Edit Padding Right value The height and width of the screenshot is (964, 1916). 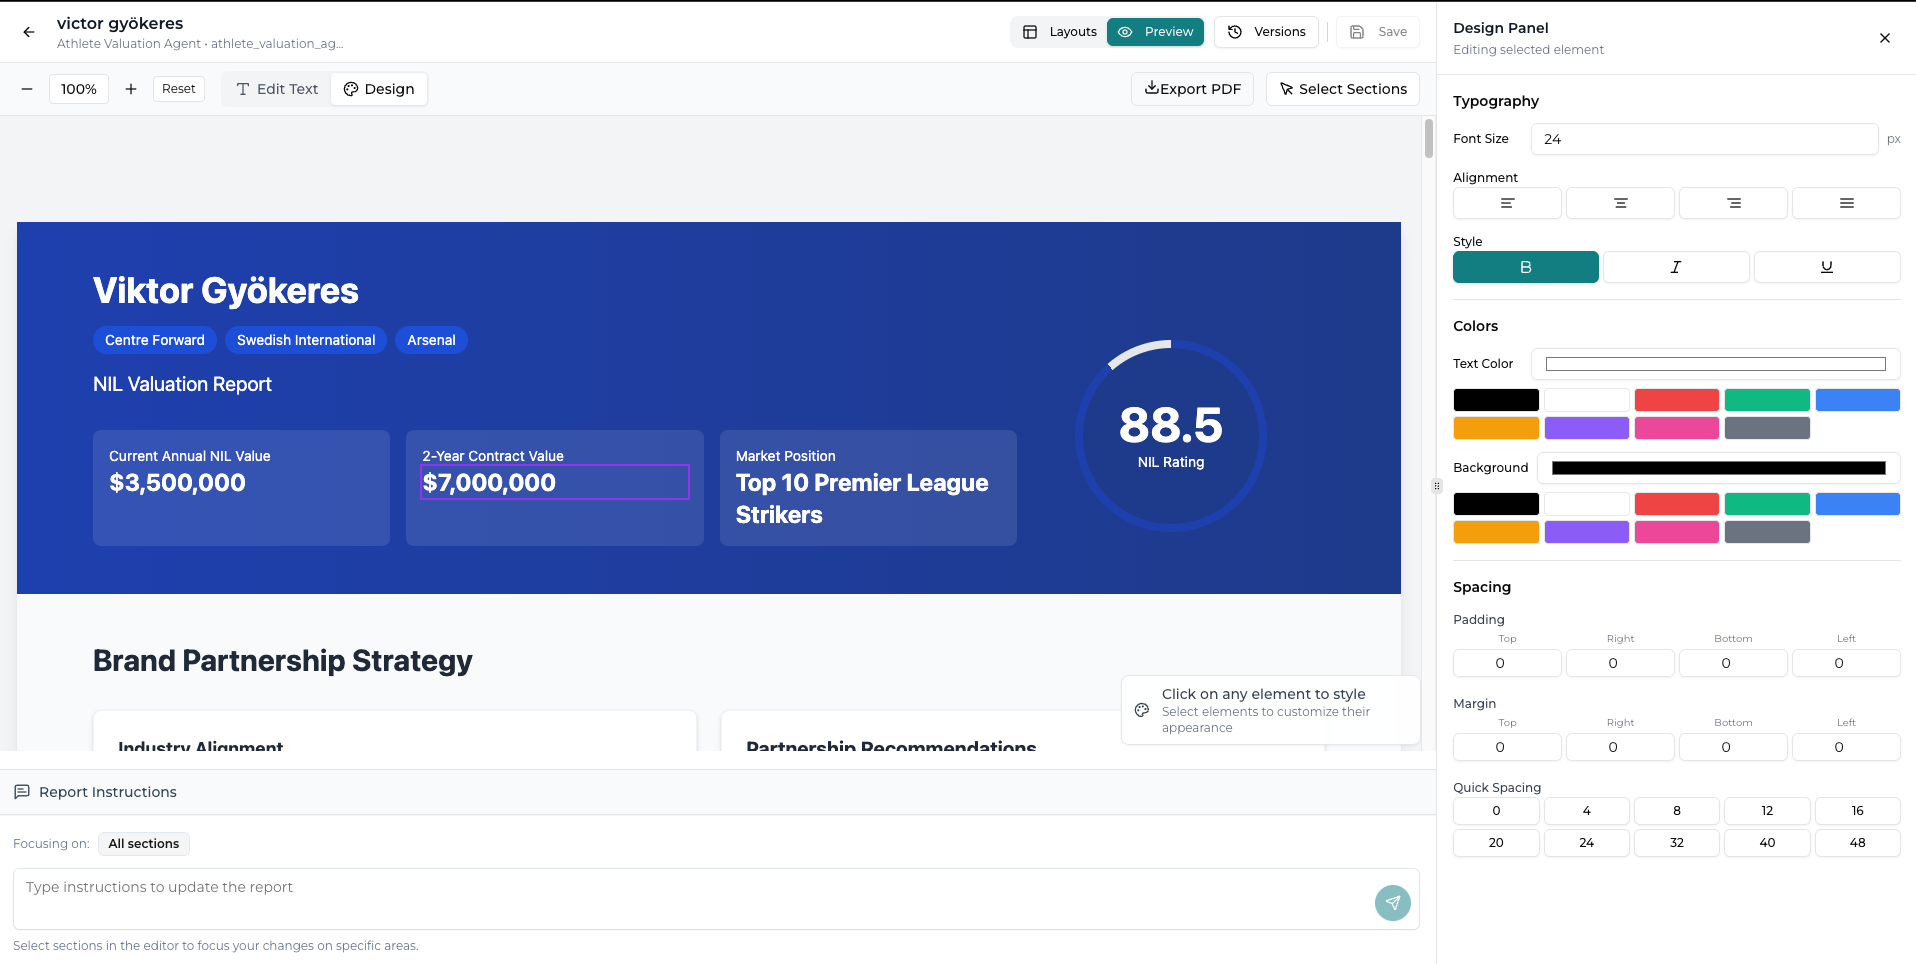[1620, 663]
